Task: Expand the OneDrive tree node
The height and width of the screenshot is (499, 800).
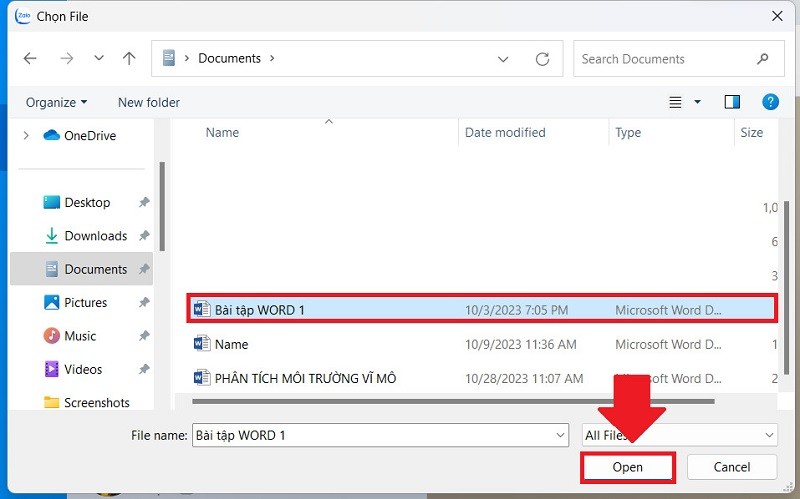Action: pyautogui.click(x=26, y=136)
